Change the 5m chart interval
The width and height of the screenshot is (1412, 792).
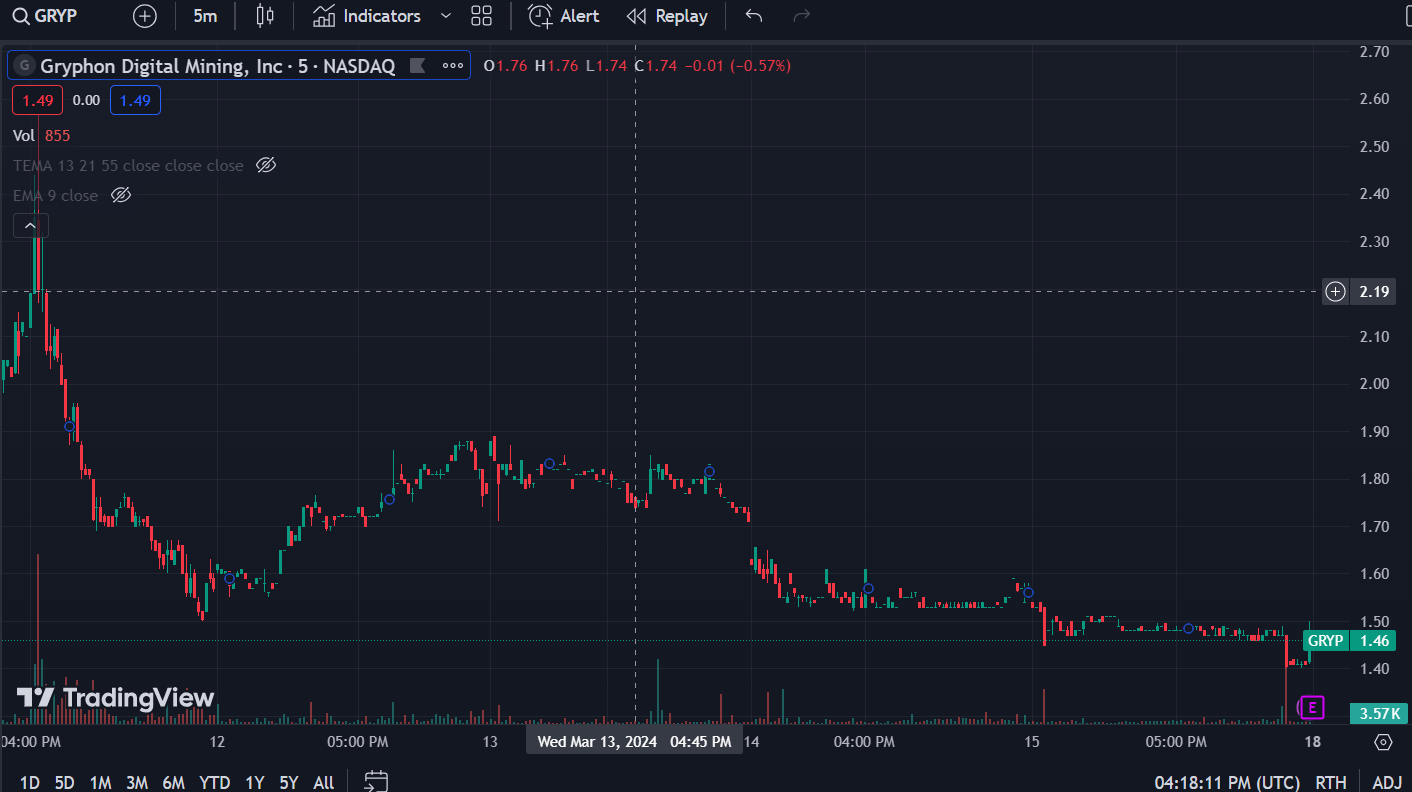coord(205,16)
